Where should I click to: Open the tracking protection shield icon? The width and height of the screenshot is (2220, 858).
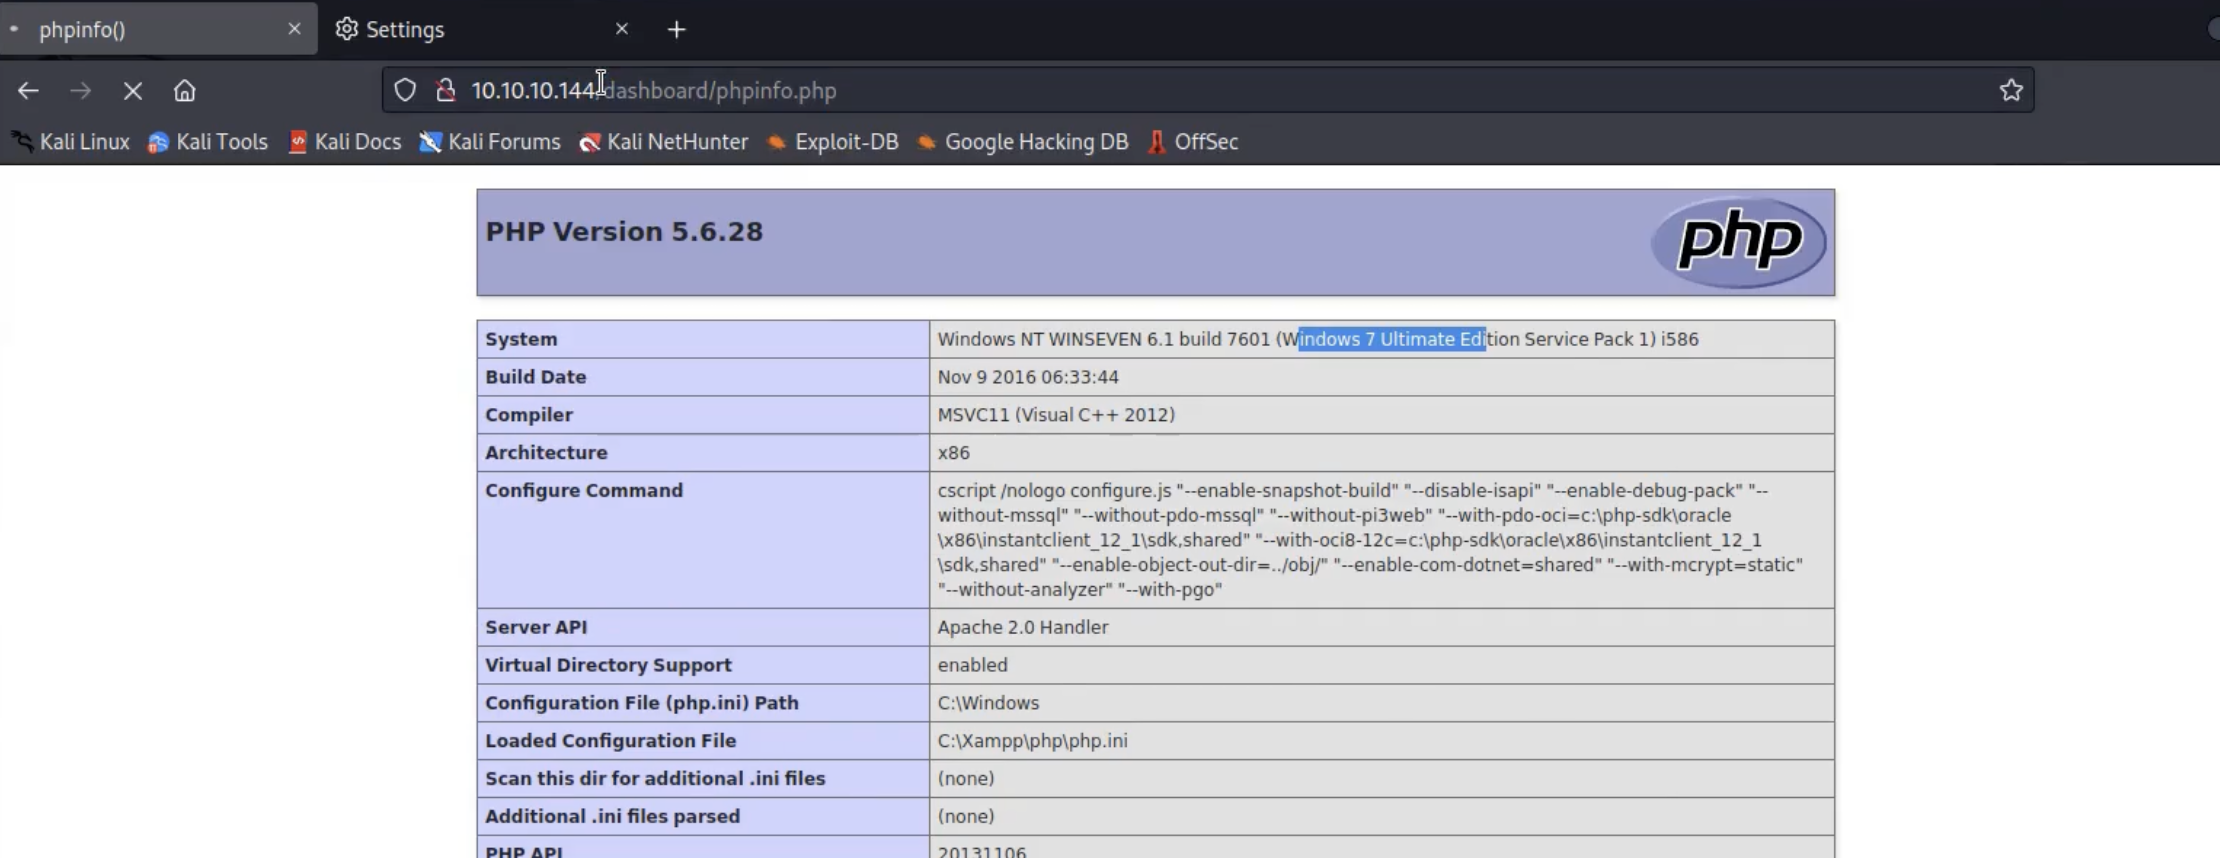pyautogui.click(x=404, y=91)
